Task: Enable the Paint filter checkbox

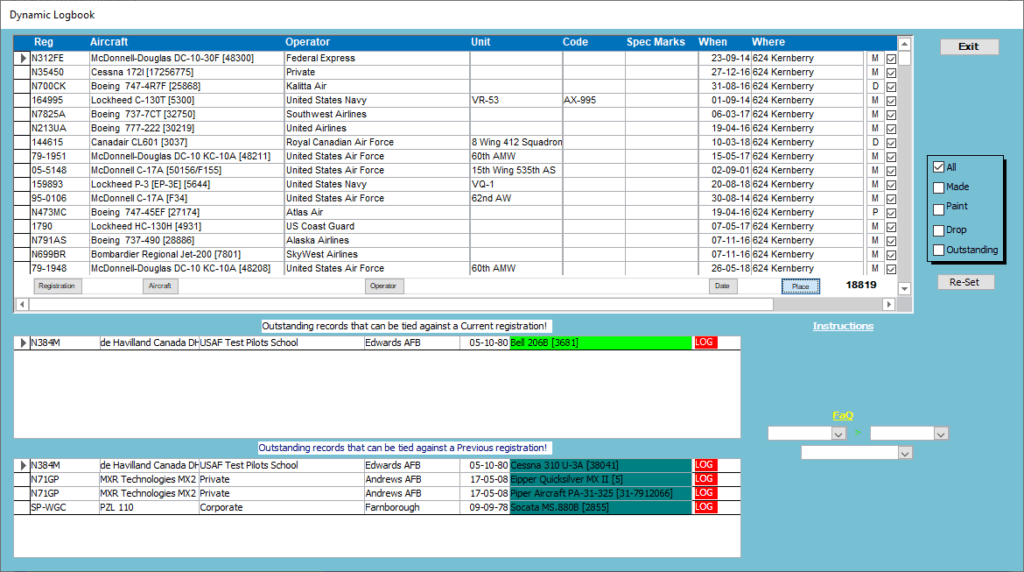Action: (x=938, y=209)
